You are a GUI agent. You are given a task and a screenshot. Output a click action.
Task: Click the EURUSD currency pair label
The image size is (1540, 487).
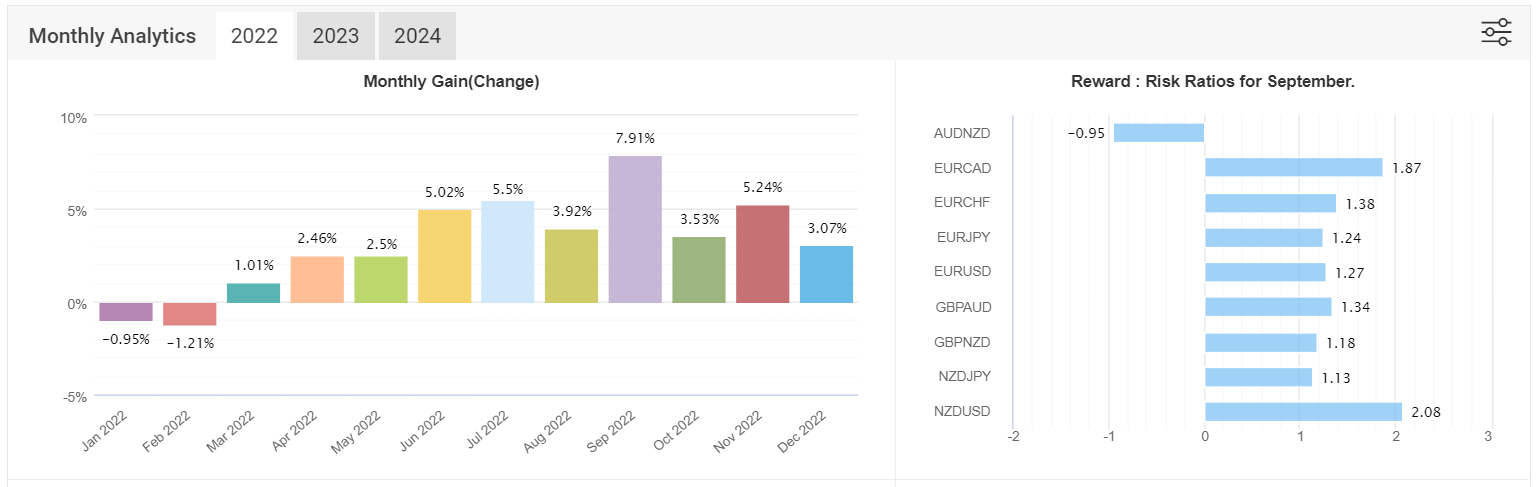(961, 272)
